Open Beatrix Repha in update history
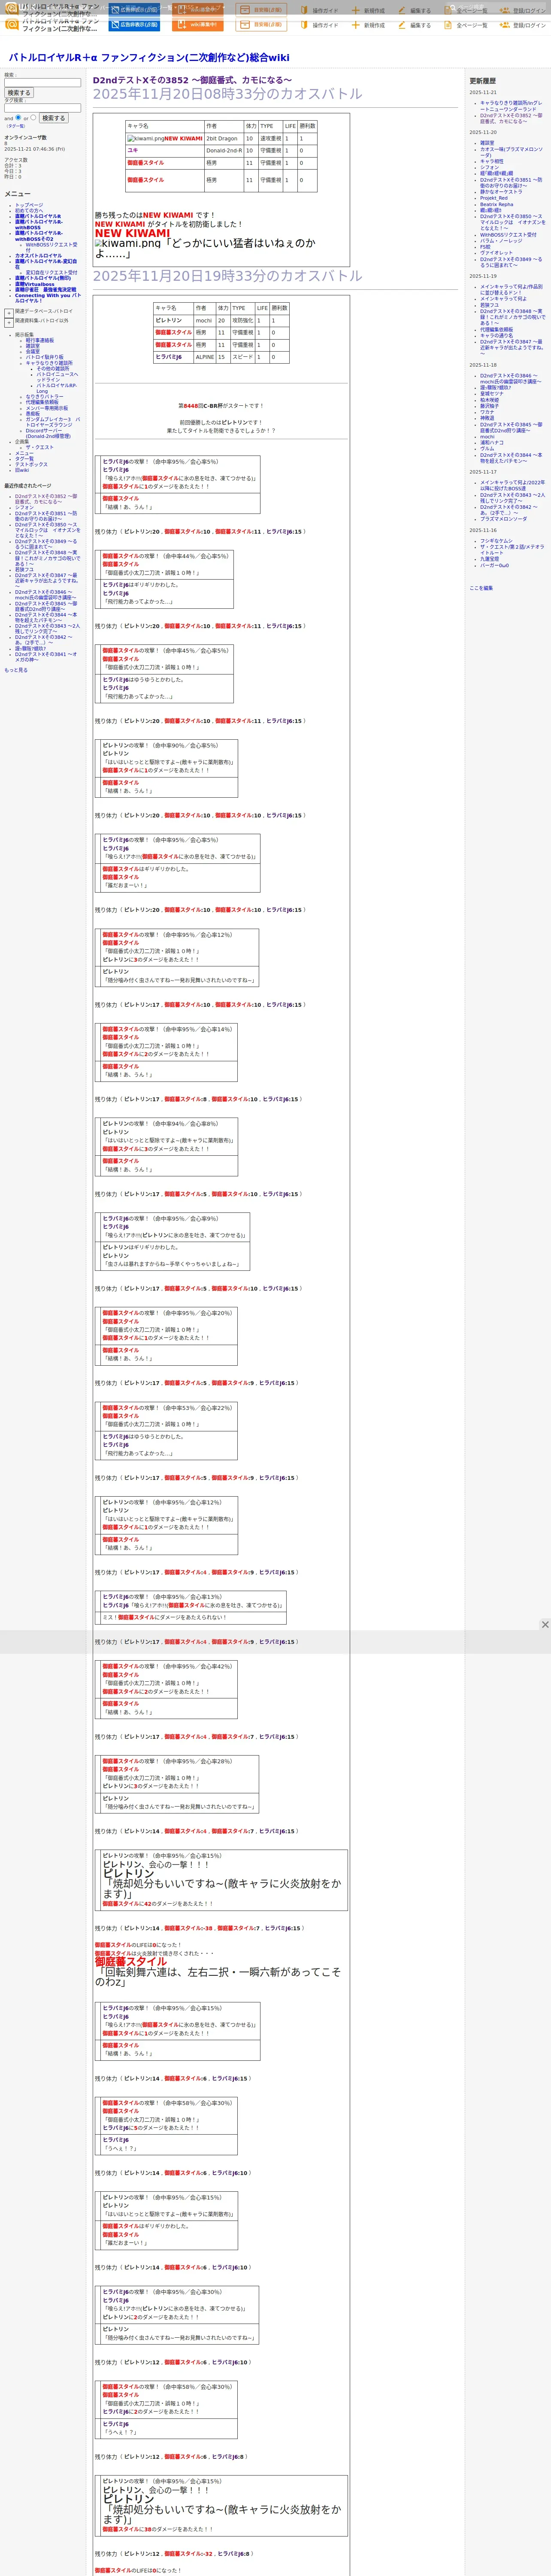 pyautogui.click(x=496, y=204)
